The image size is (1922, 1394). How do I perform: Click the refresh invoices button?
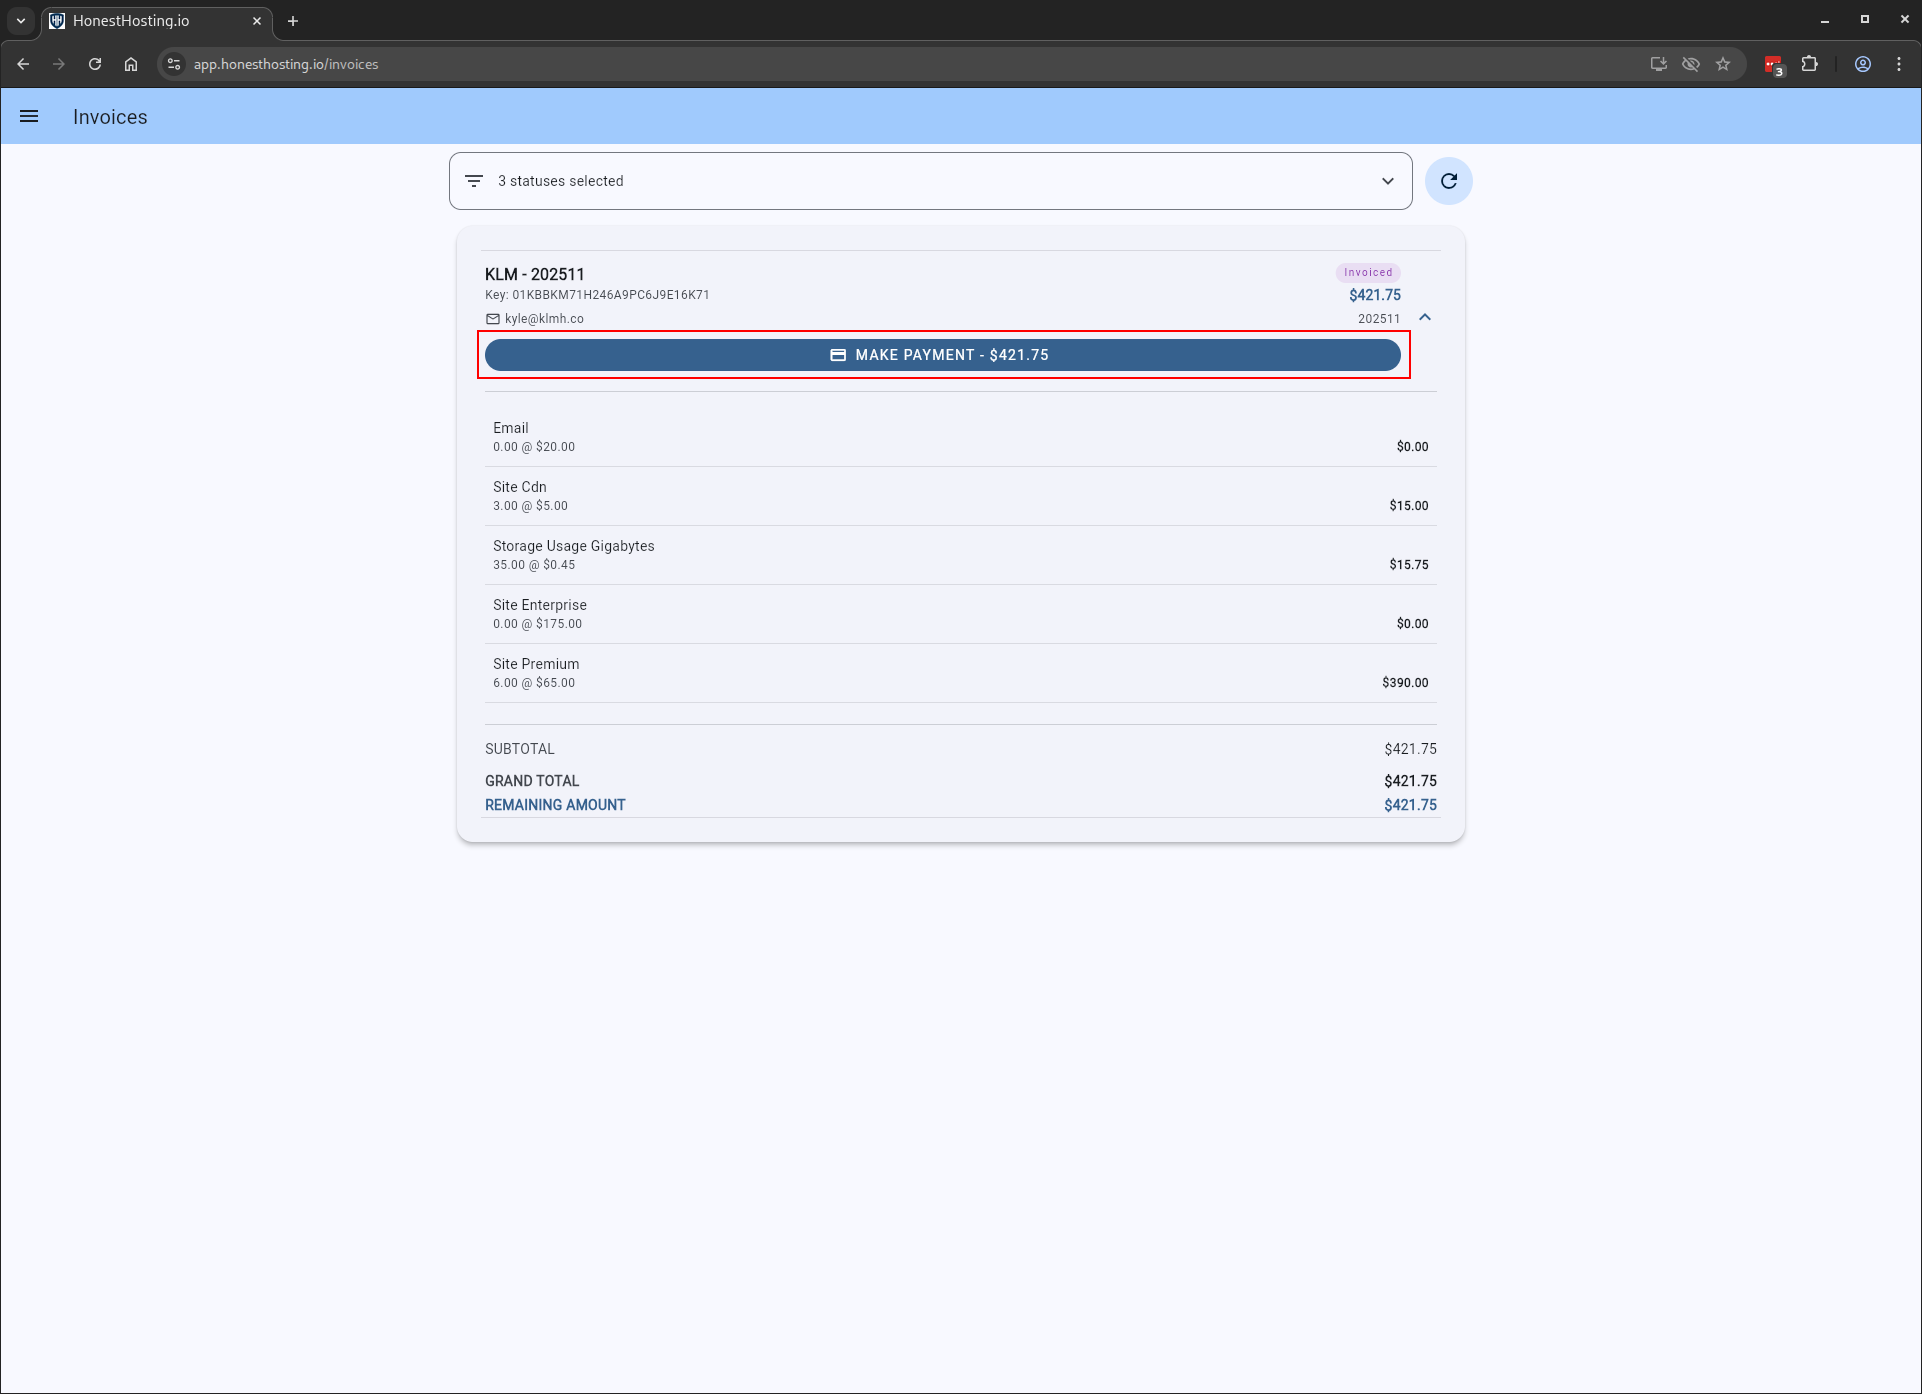pos(1448,181)
